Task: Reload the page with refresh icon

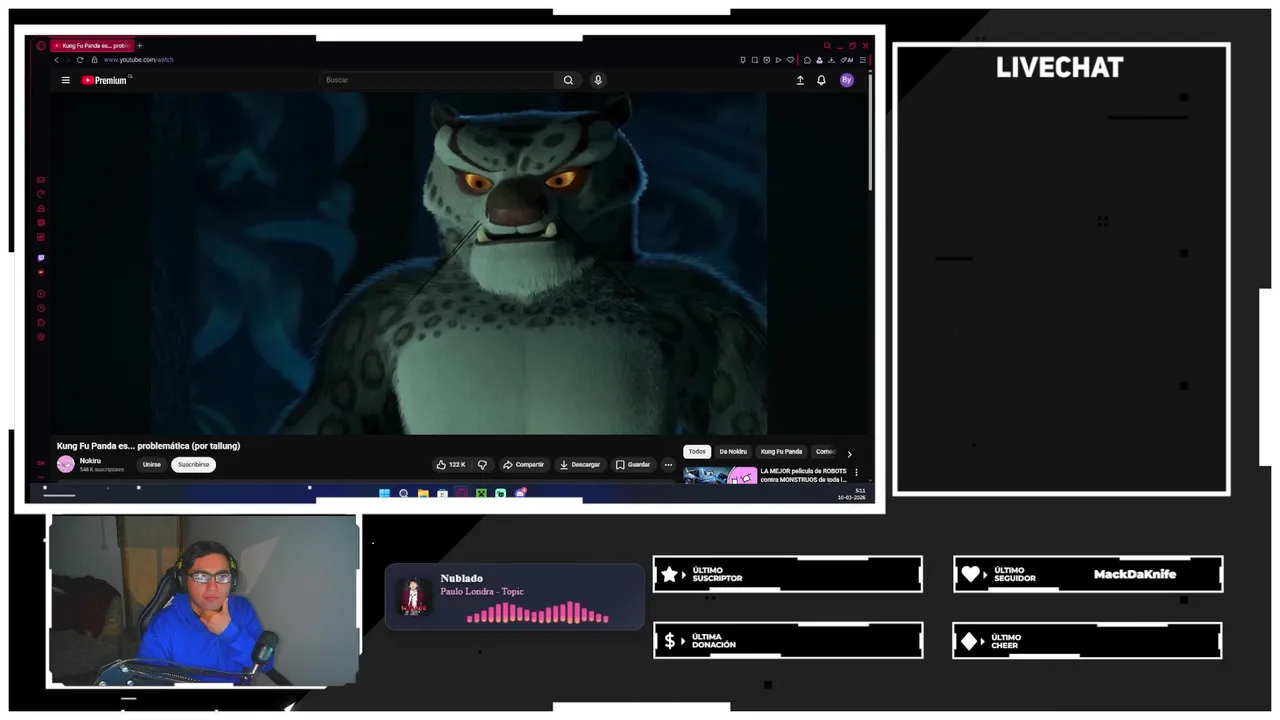Action: [x=80, y=60]
